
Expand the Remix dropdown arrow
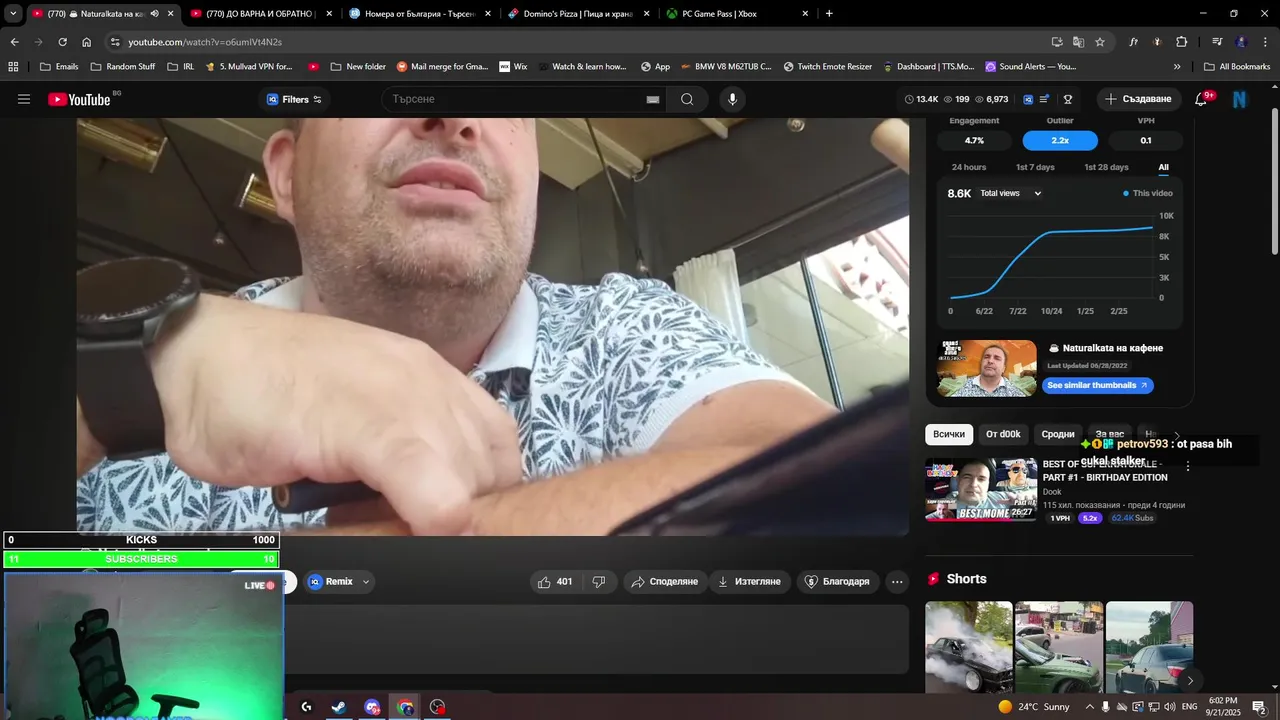click(366, 581)
